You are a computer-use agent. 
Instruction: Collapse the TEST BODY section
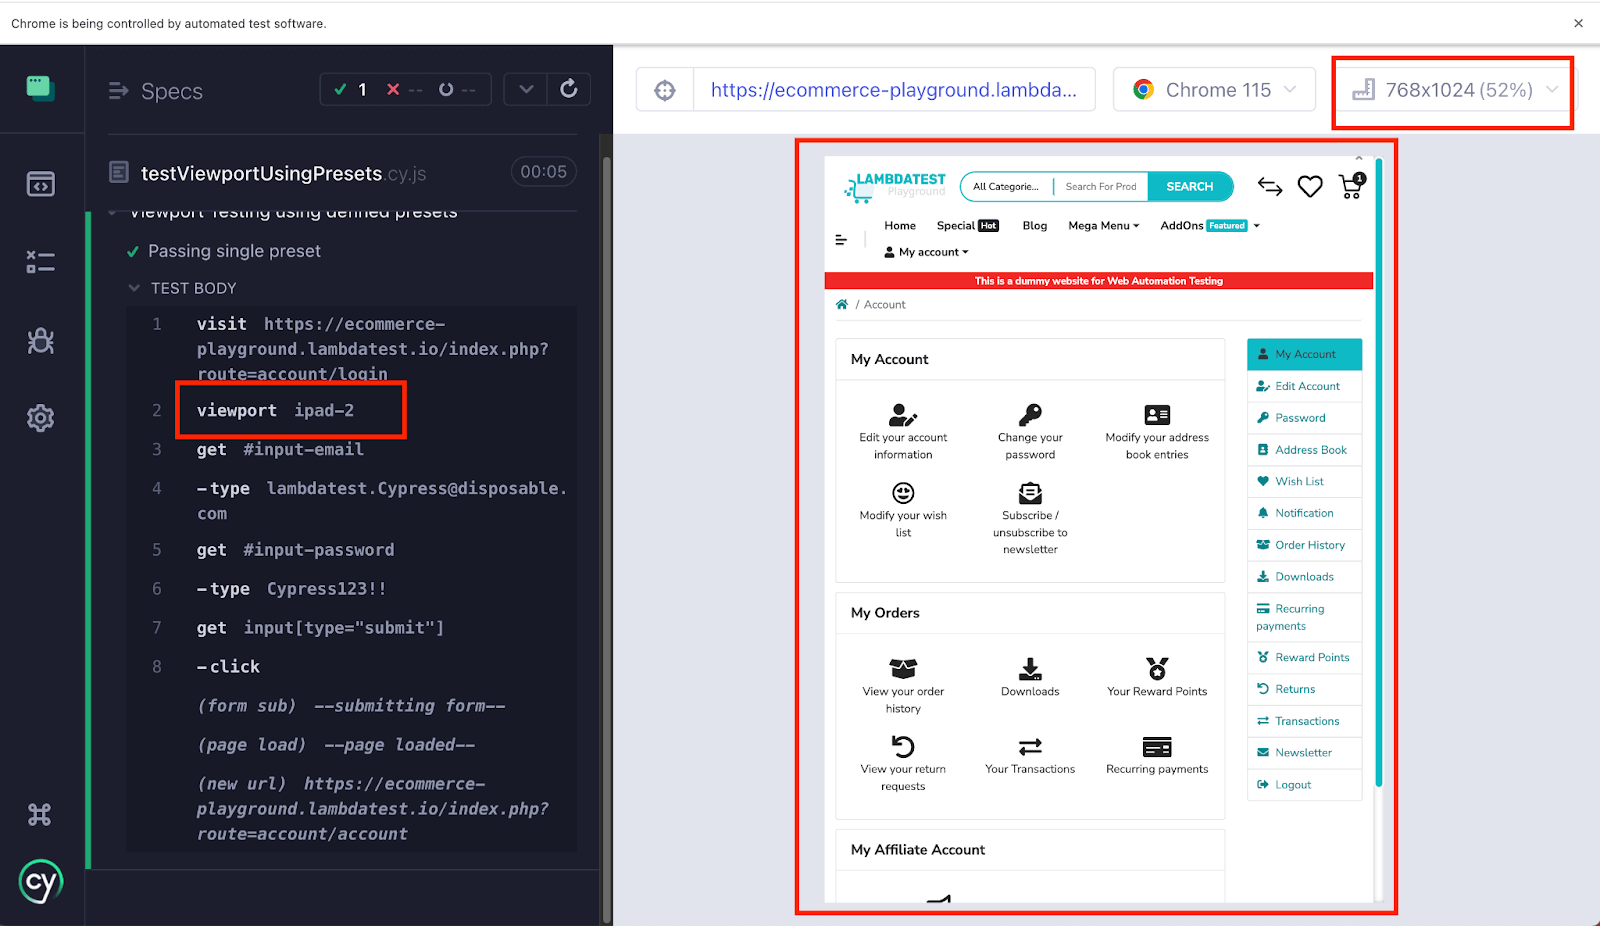[x=135, y=288]
